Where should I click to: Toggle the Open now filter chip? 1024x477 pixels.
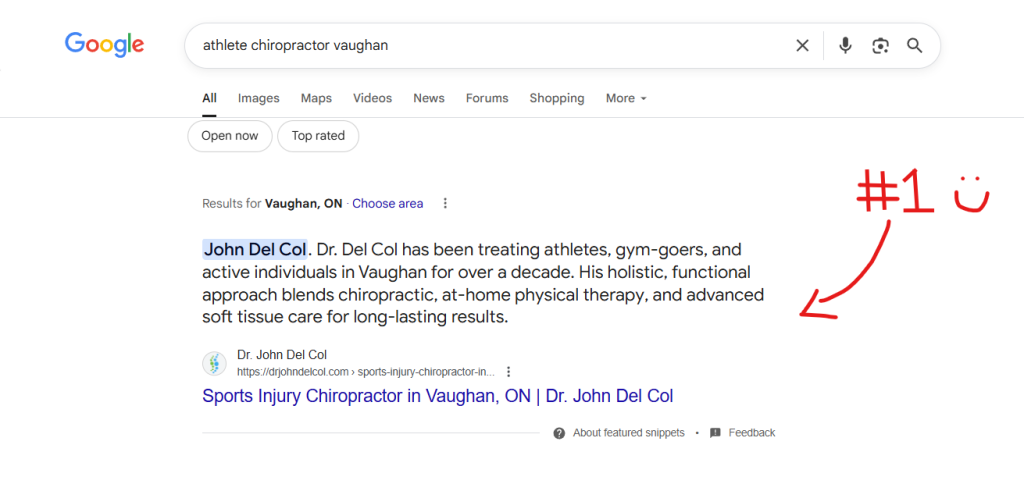(230, 136)
